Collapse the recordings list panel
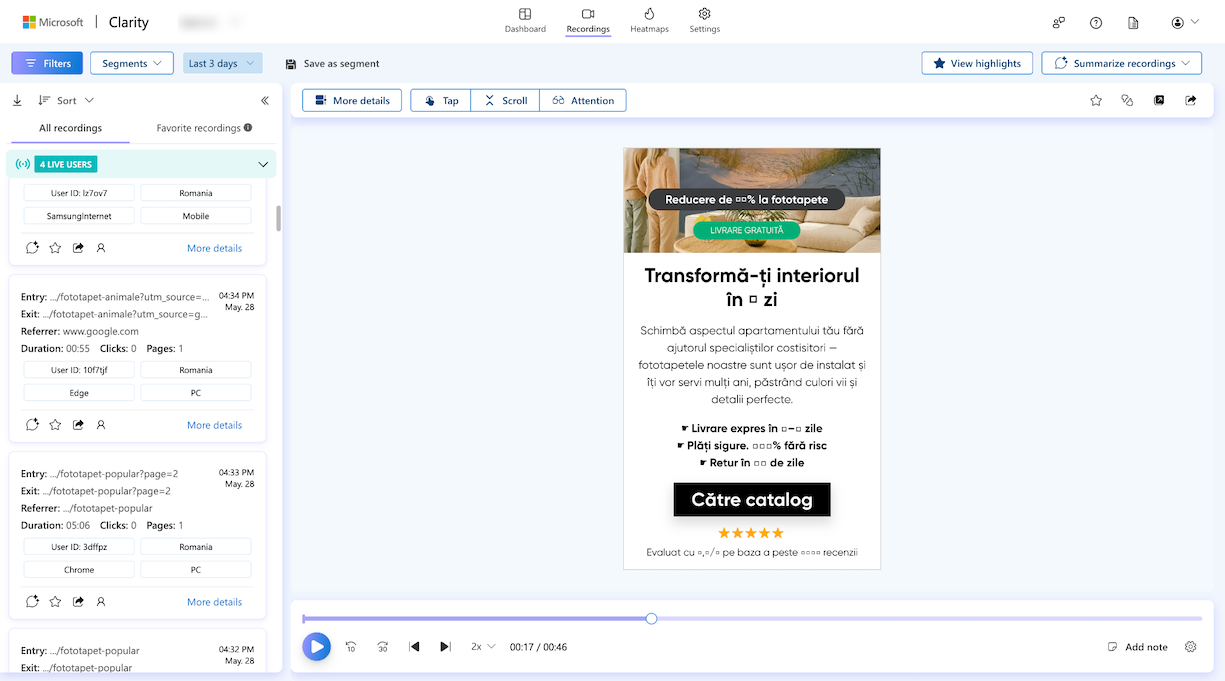The image size is (1225, 681). pyautogui.click(x=265, y=100)
